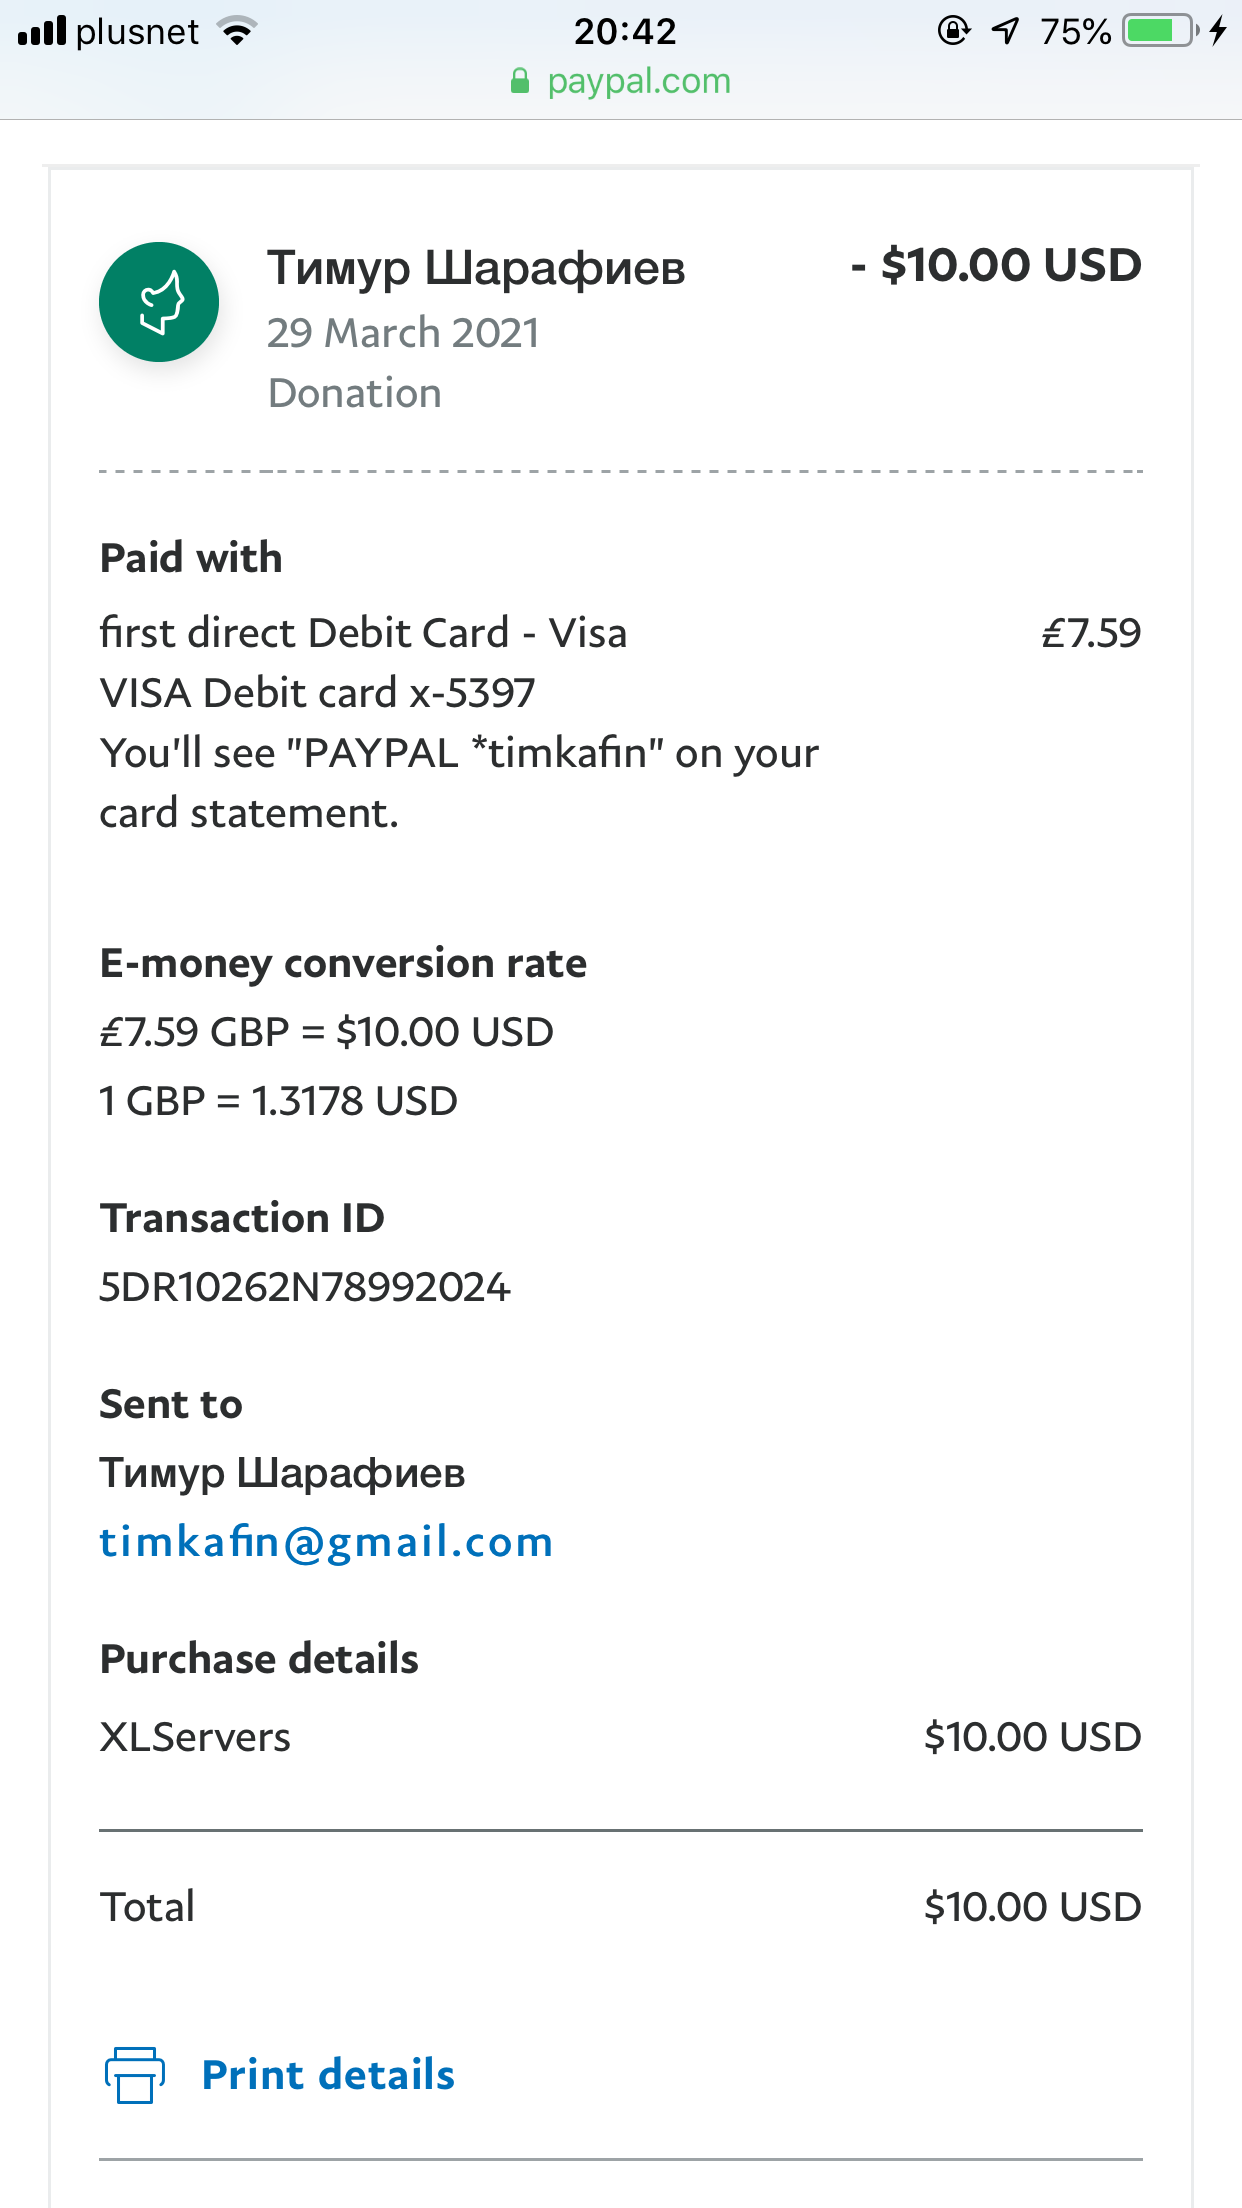1242x2208 pixels.
Task: Tap the XLServers purchase item
Action: coord(195,1737)
